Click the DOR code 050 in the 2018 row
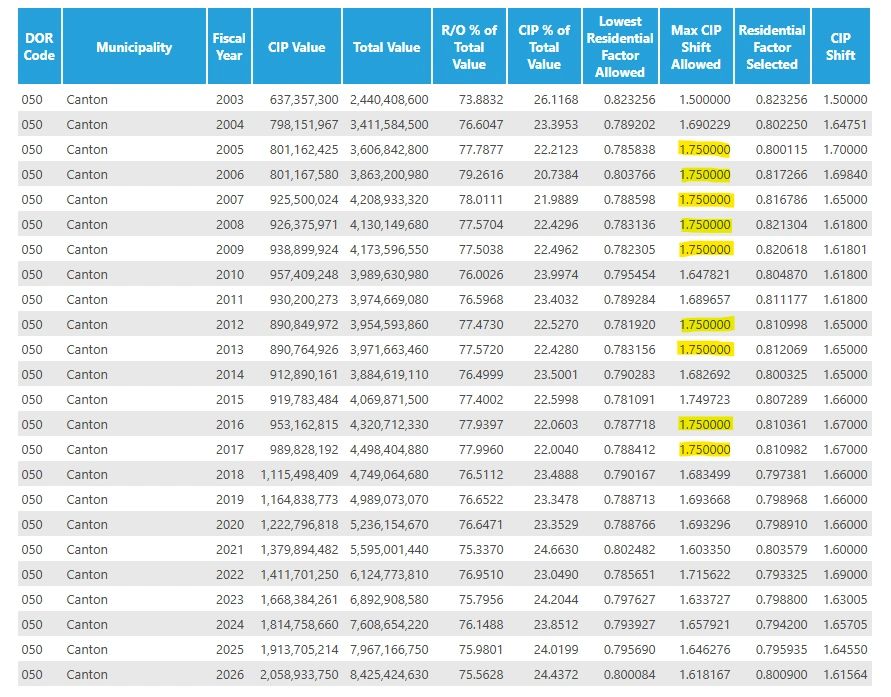891x697 pixels. pos(32,474)
